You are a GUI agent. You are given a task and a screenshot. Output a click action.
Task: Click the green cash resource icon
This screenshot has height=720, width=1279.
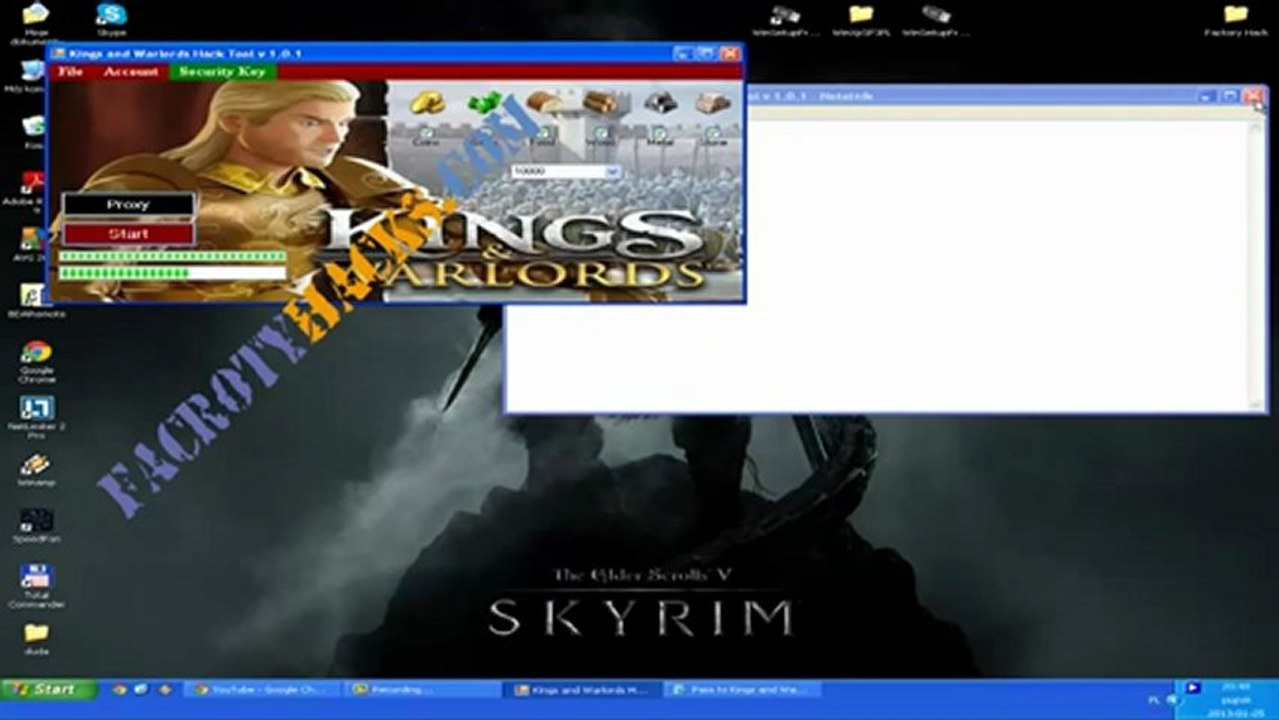click(x=485, y=102)
